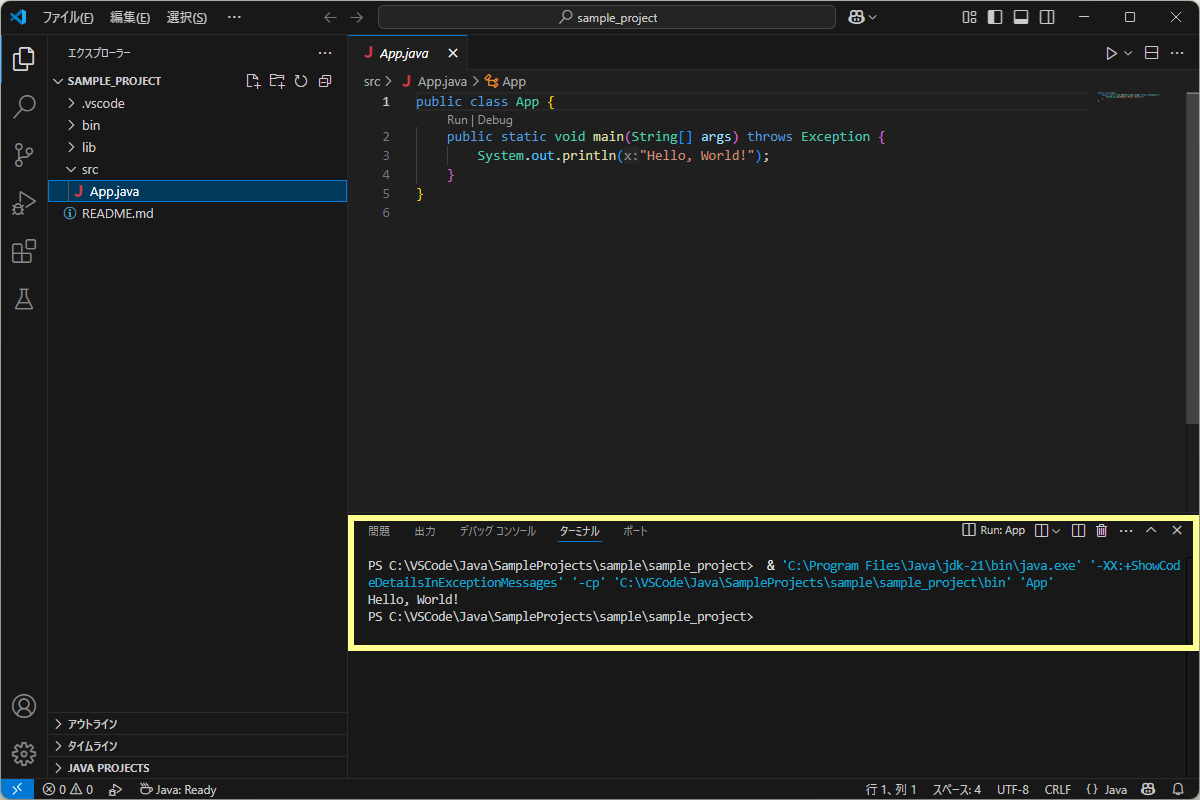
Task: Click the Refresh Explorer icon
Action: (301, 81)
